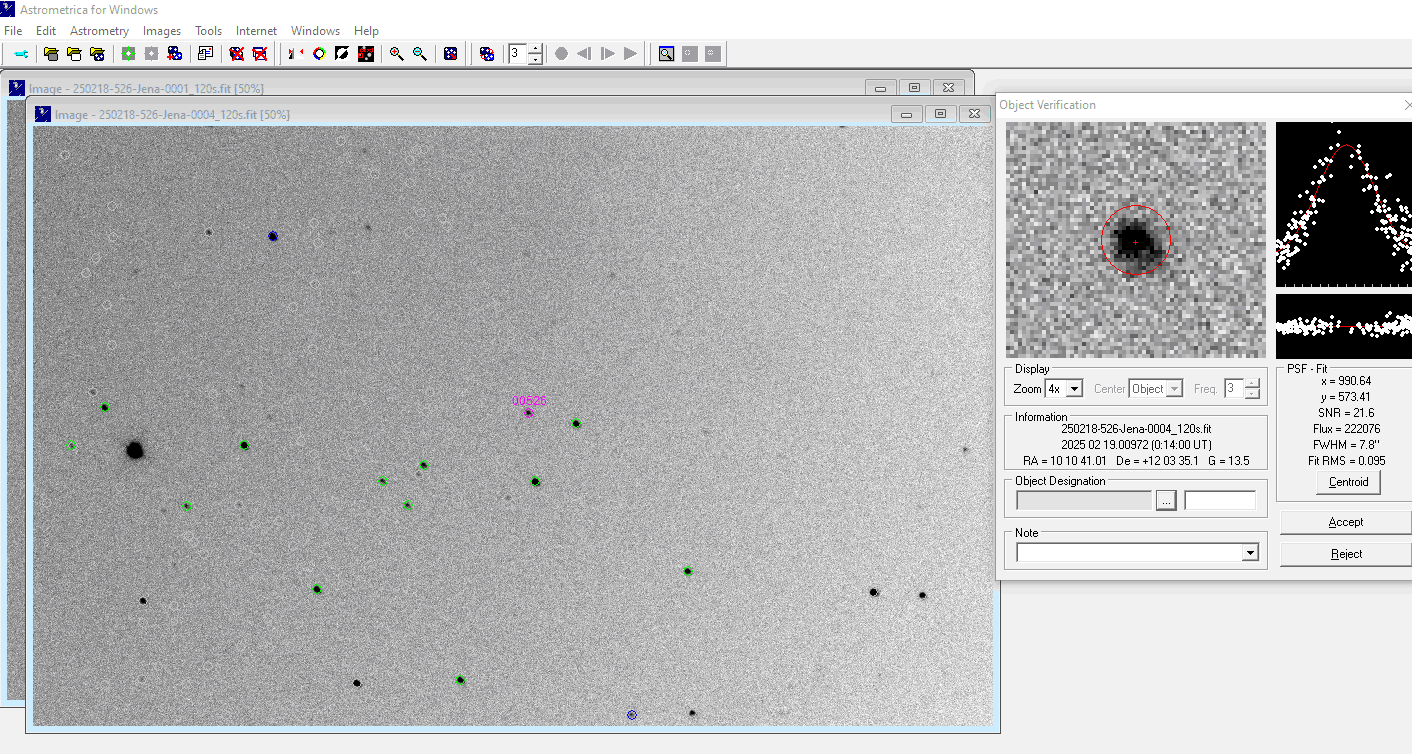
Task: Click the Select Markings starfield icon
Action: coord(451,54)
